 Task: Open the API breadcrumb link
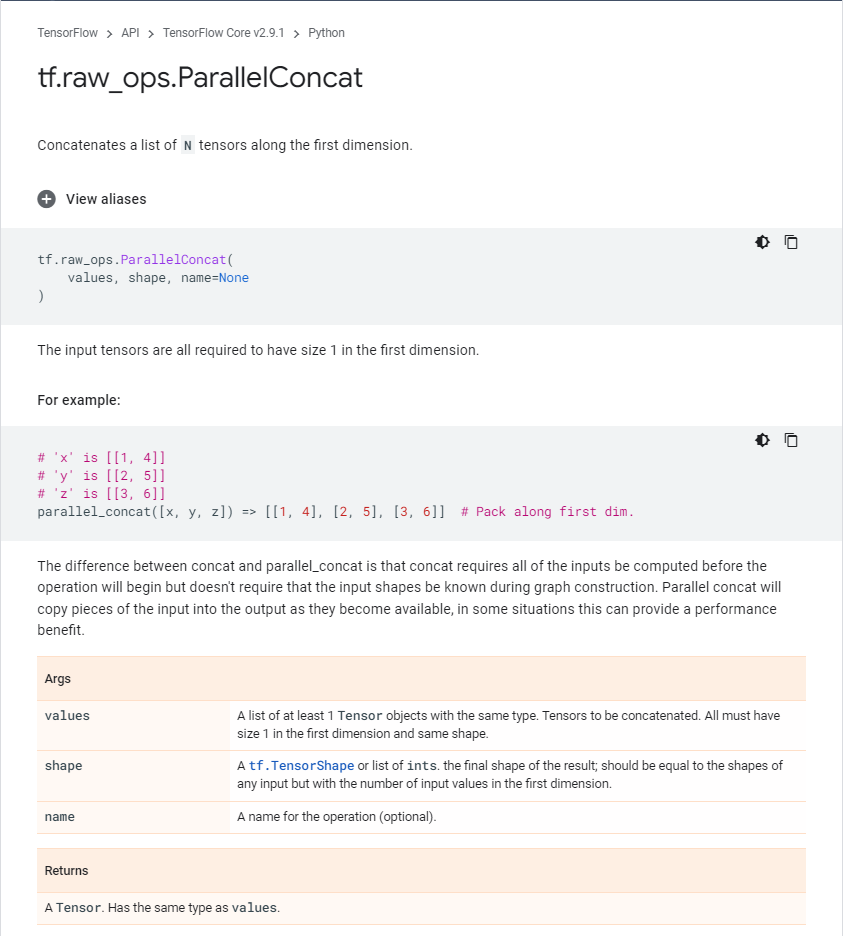[130, 33]
